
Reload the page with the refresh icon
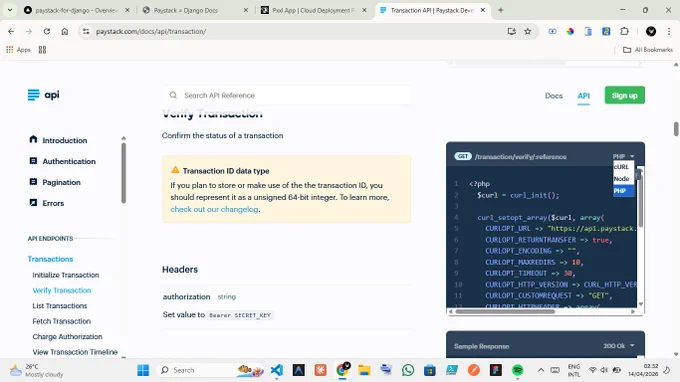point(47,31)
